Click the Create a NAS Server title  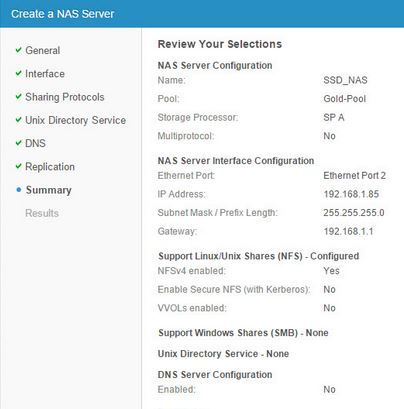(63, 14)
